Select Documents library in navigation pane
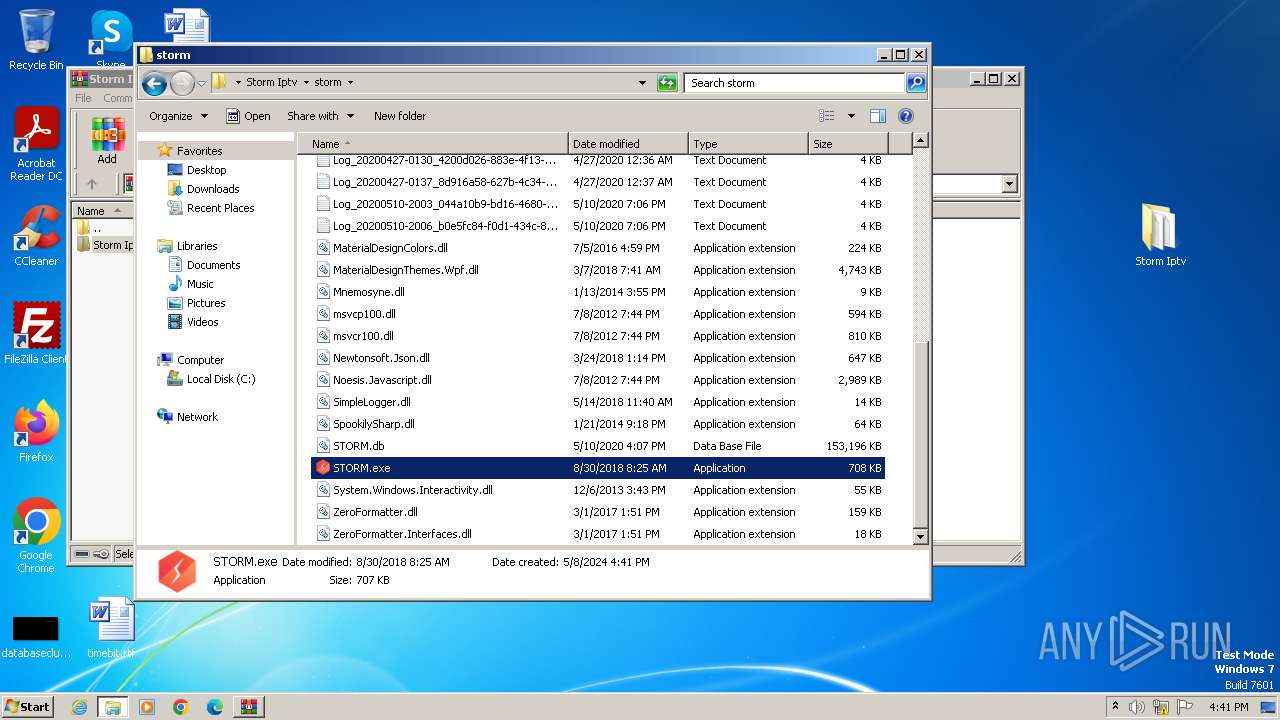 (213, 265)
